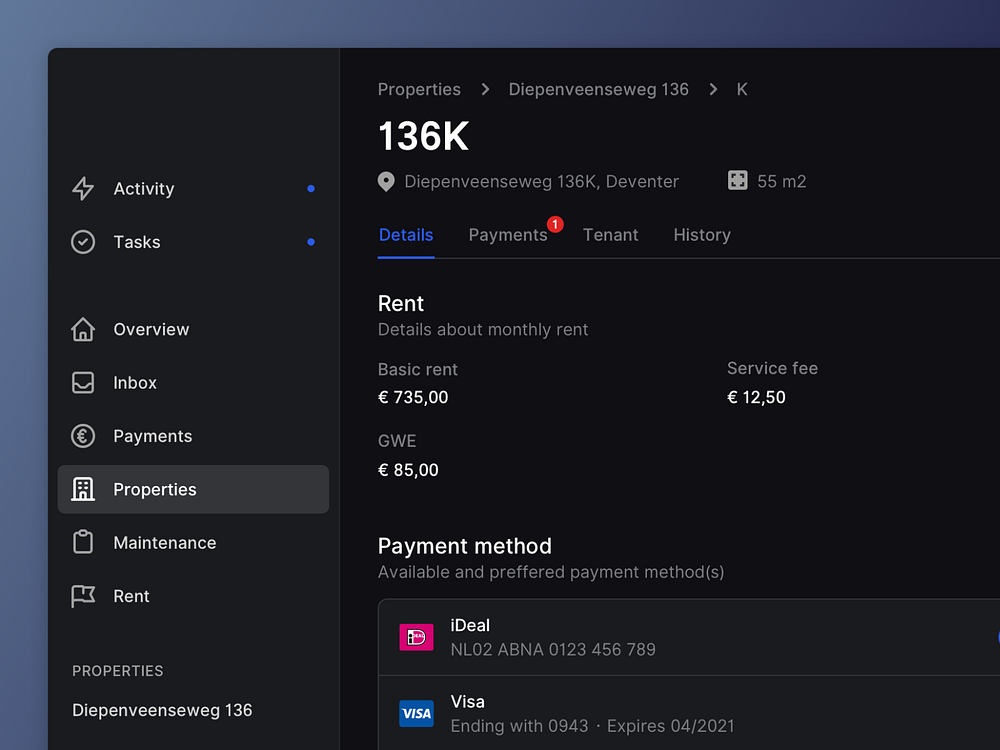Click the red notification badge on Payments
Screen dimensions: 1000x750
point(555,224)
